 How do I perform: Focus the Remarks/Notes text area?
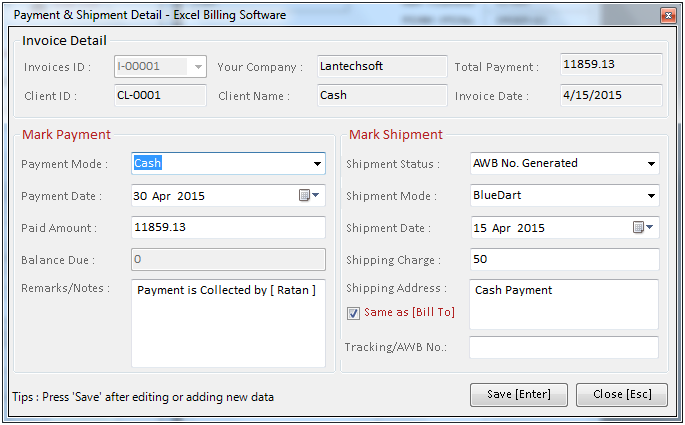click(x=228, y=323)
